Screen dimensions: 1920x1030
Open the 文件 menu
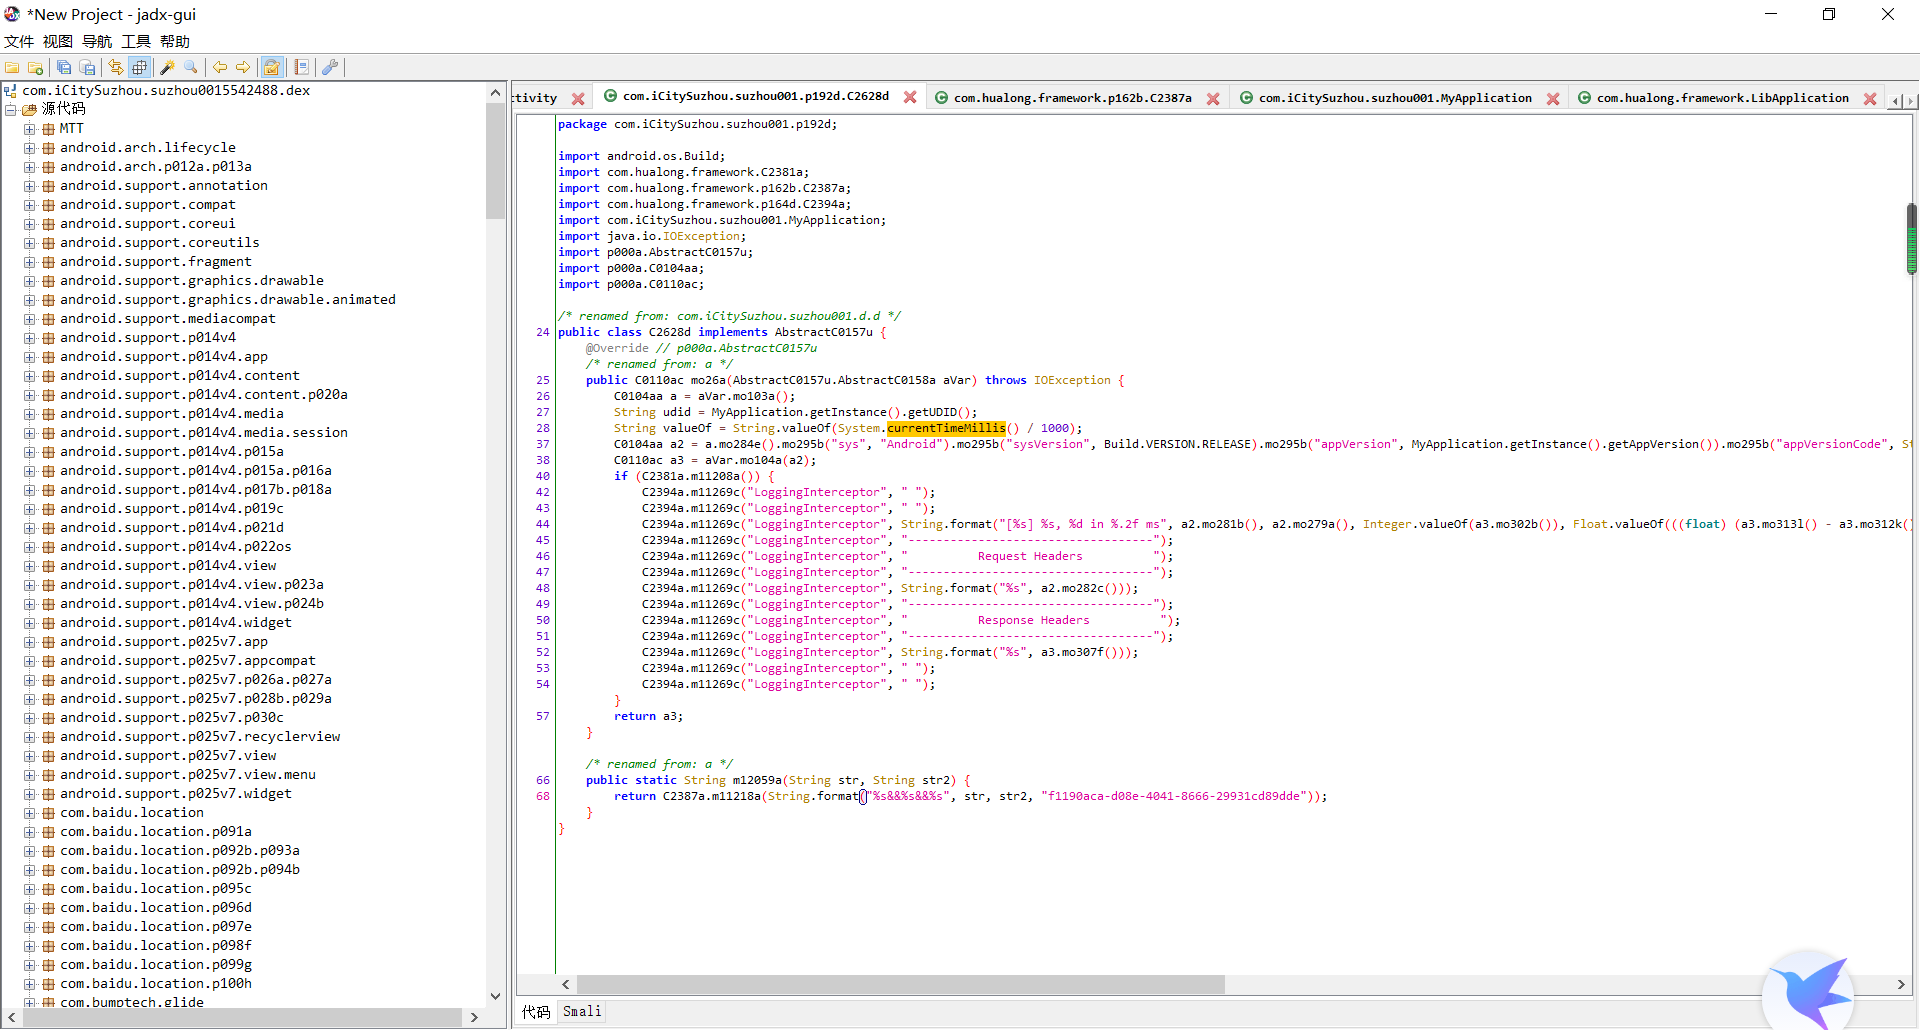(19, 41)
